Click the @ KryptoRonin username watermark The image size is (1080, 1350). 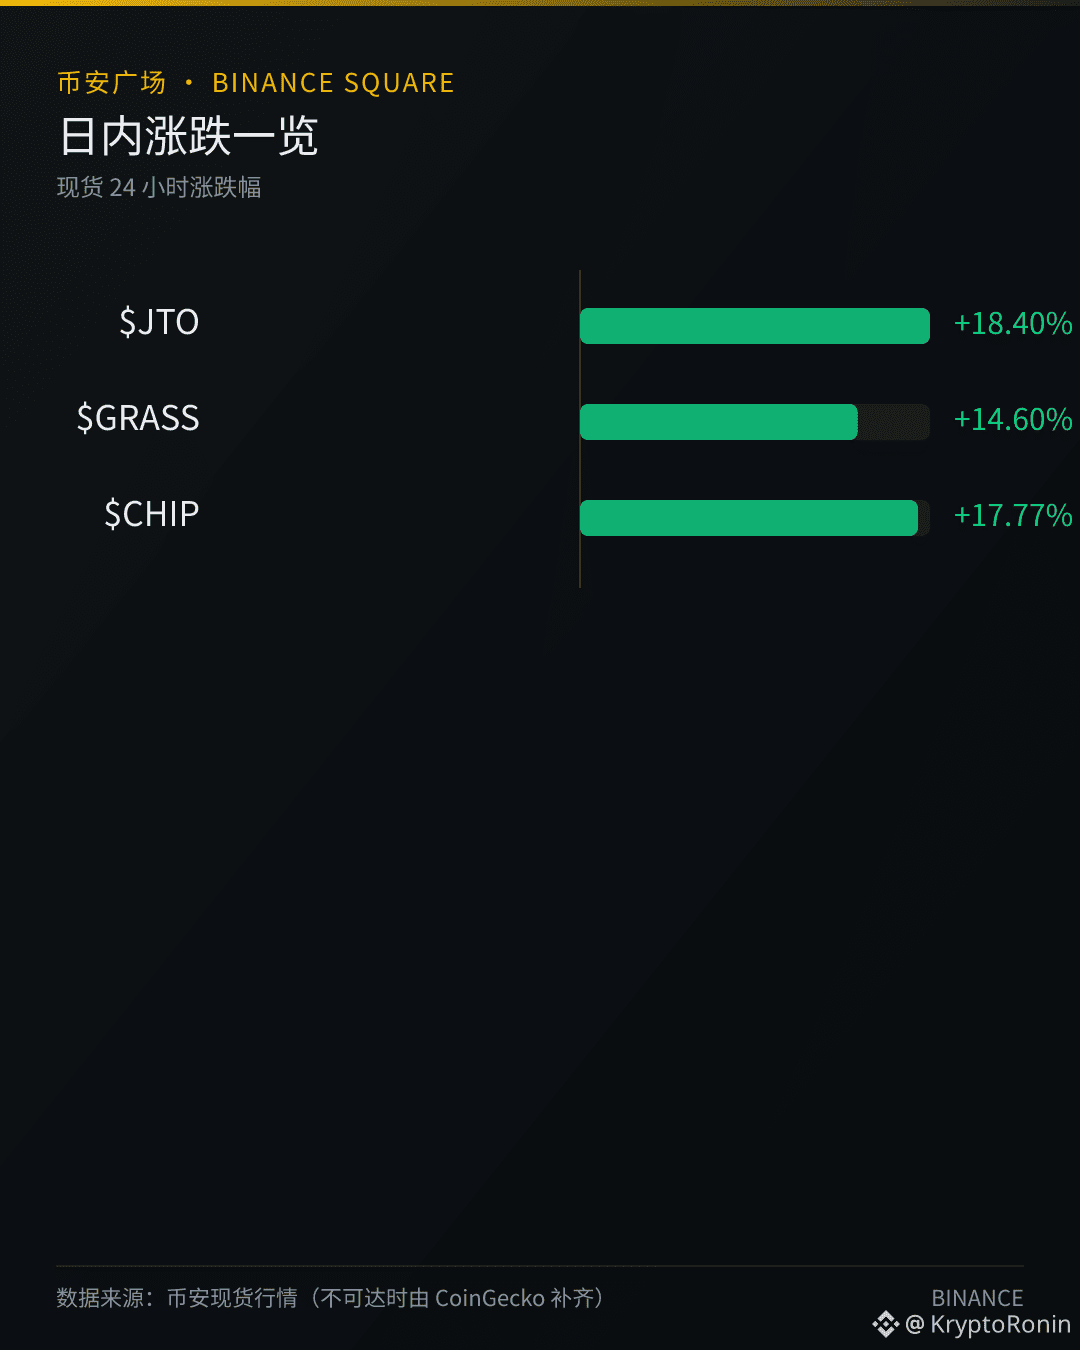(988, 1325)
